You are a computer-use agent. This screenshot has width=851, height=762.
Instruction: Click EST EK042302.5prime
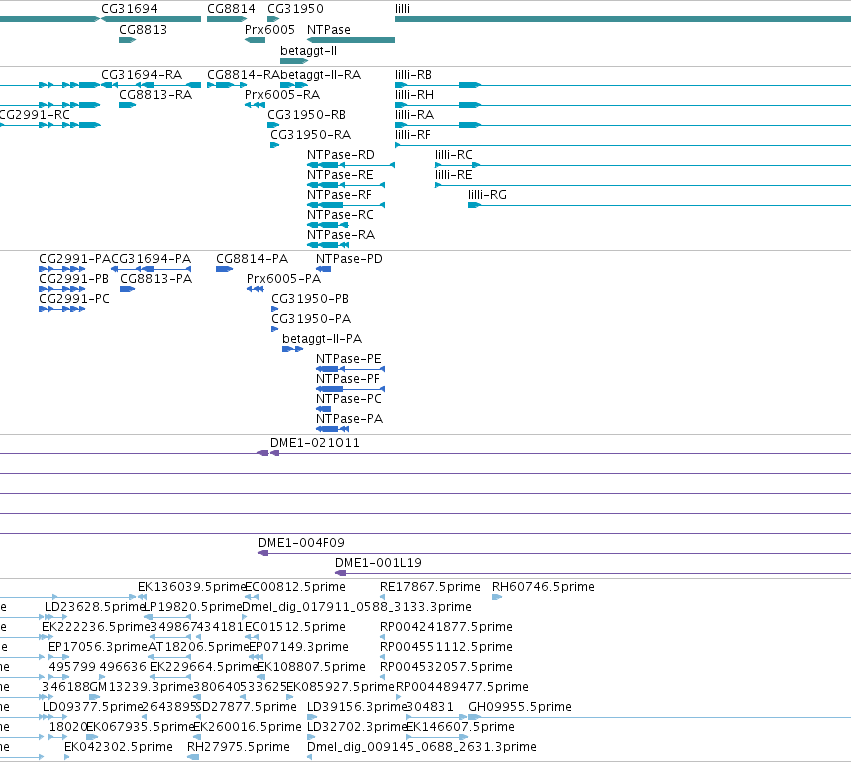coord(118,748)
